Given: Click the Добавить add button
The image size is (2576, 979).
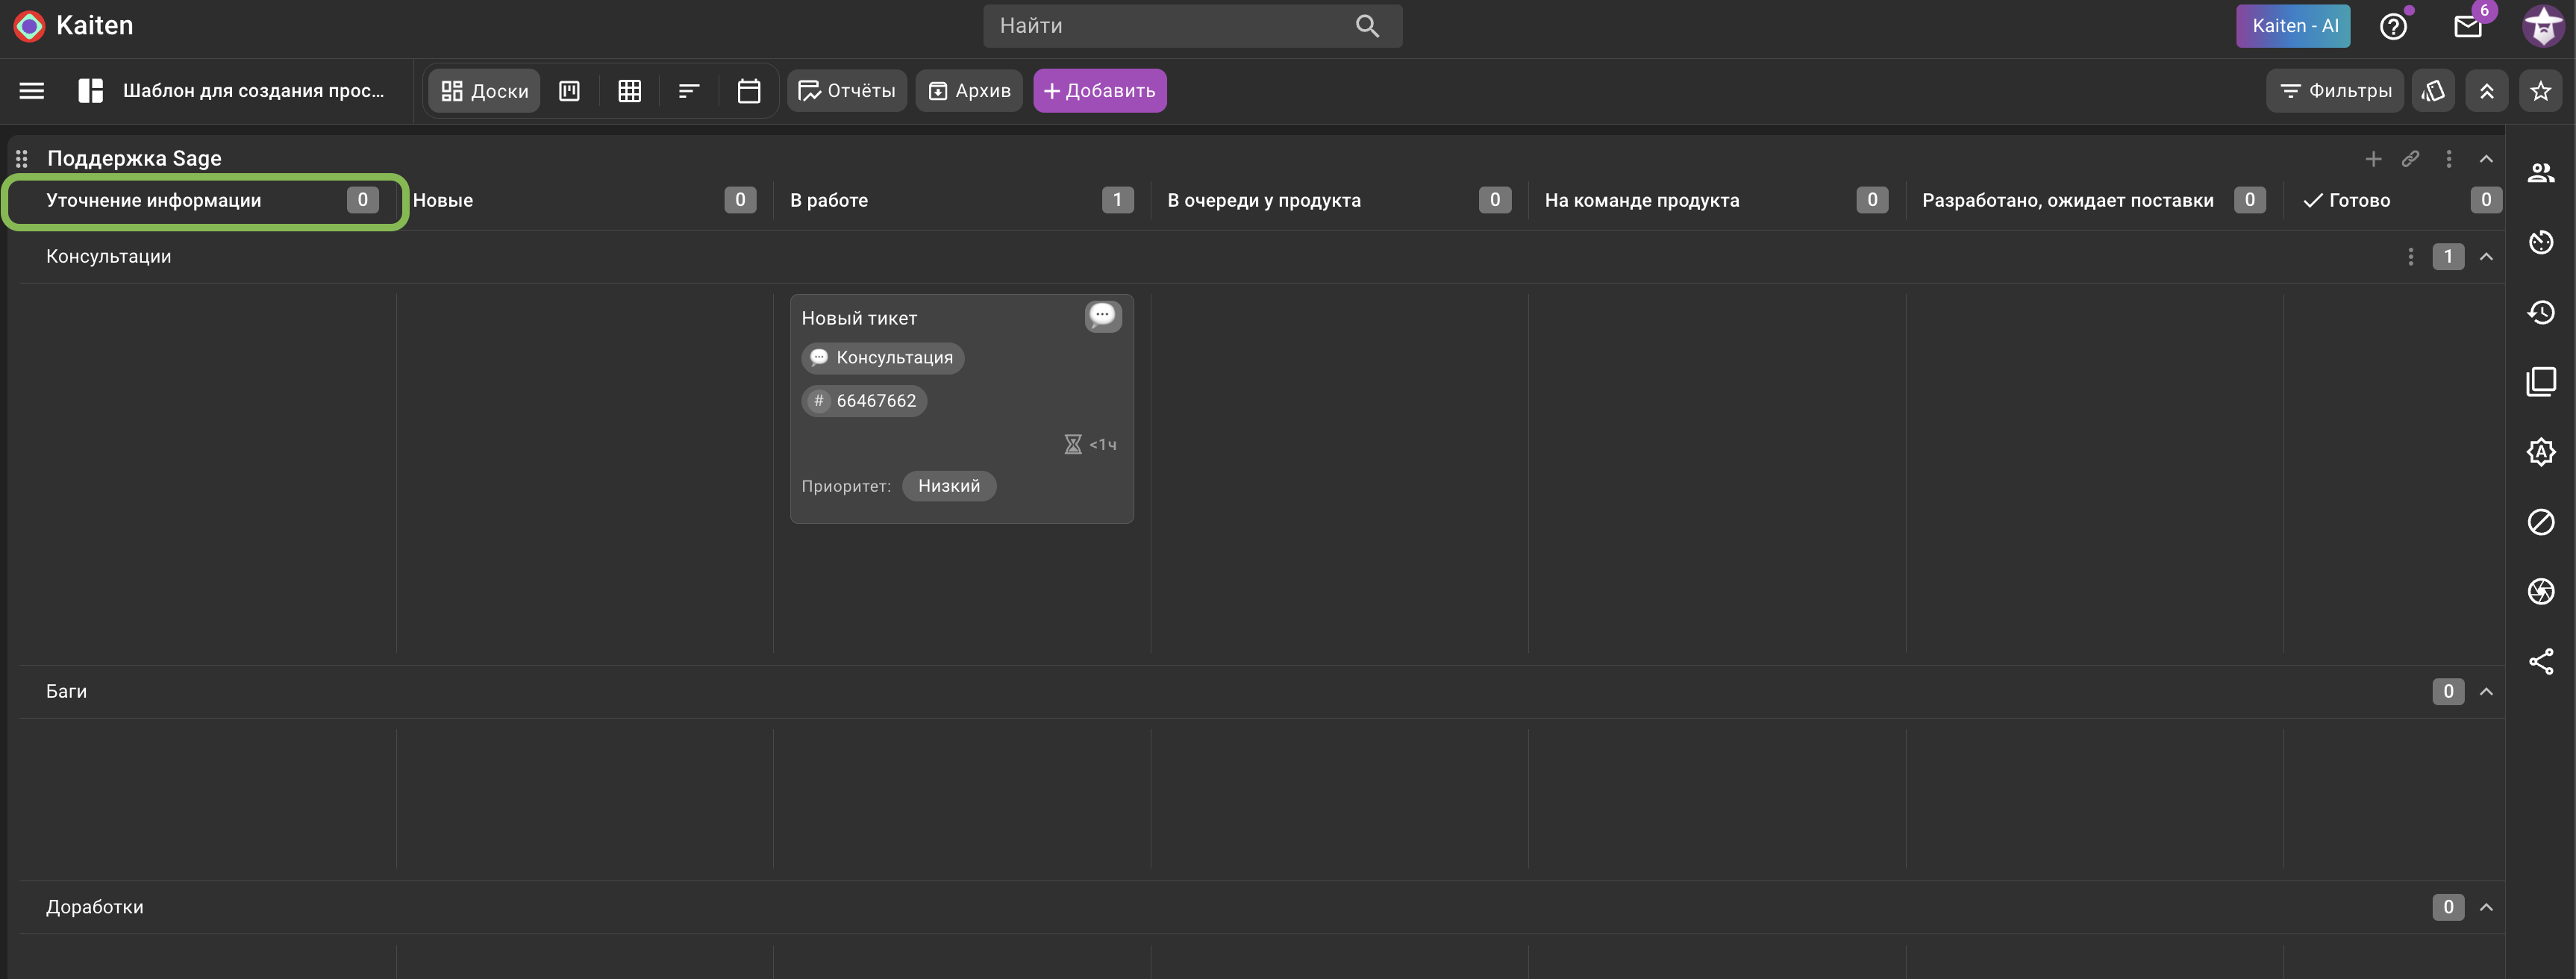Looking at the screenshot, I should tap(1100, 91).
